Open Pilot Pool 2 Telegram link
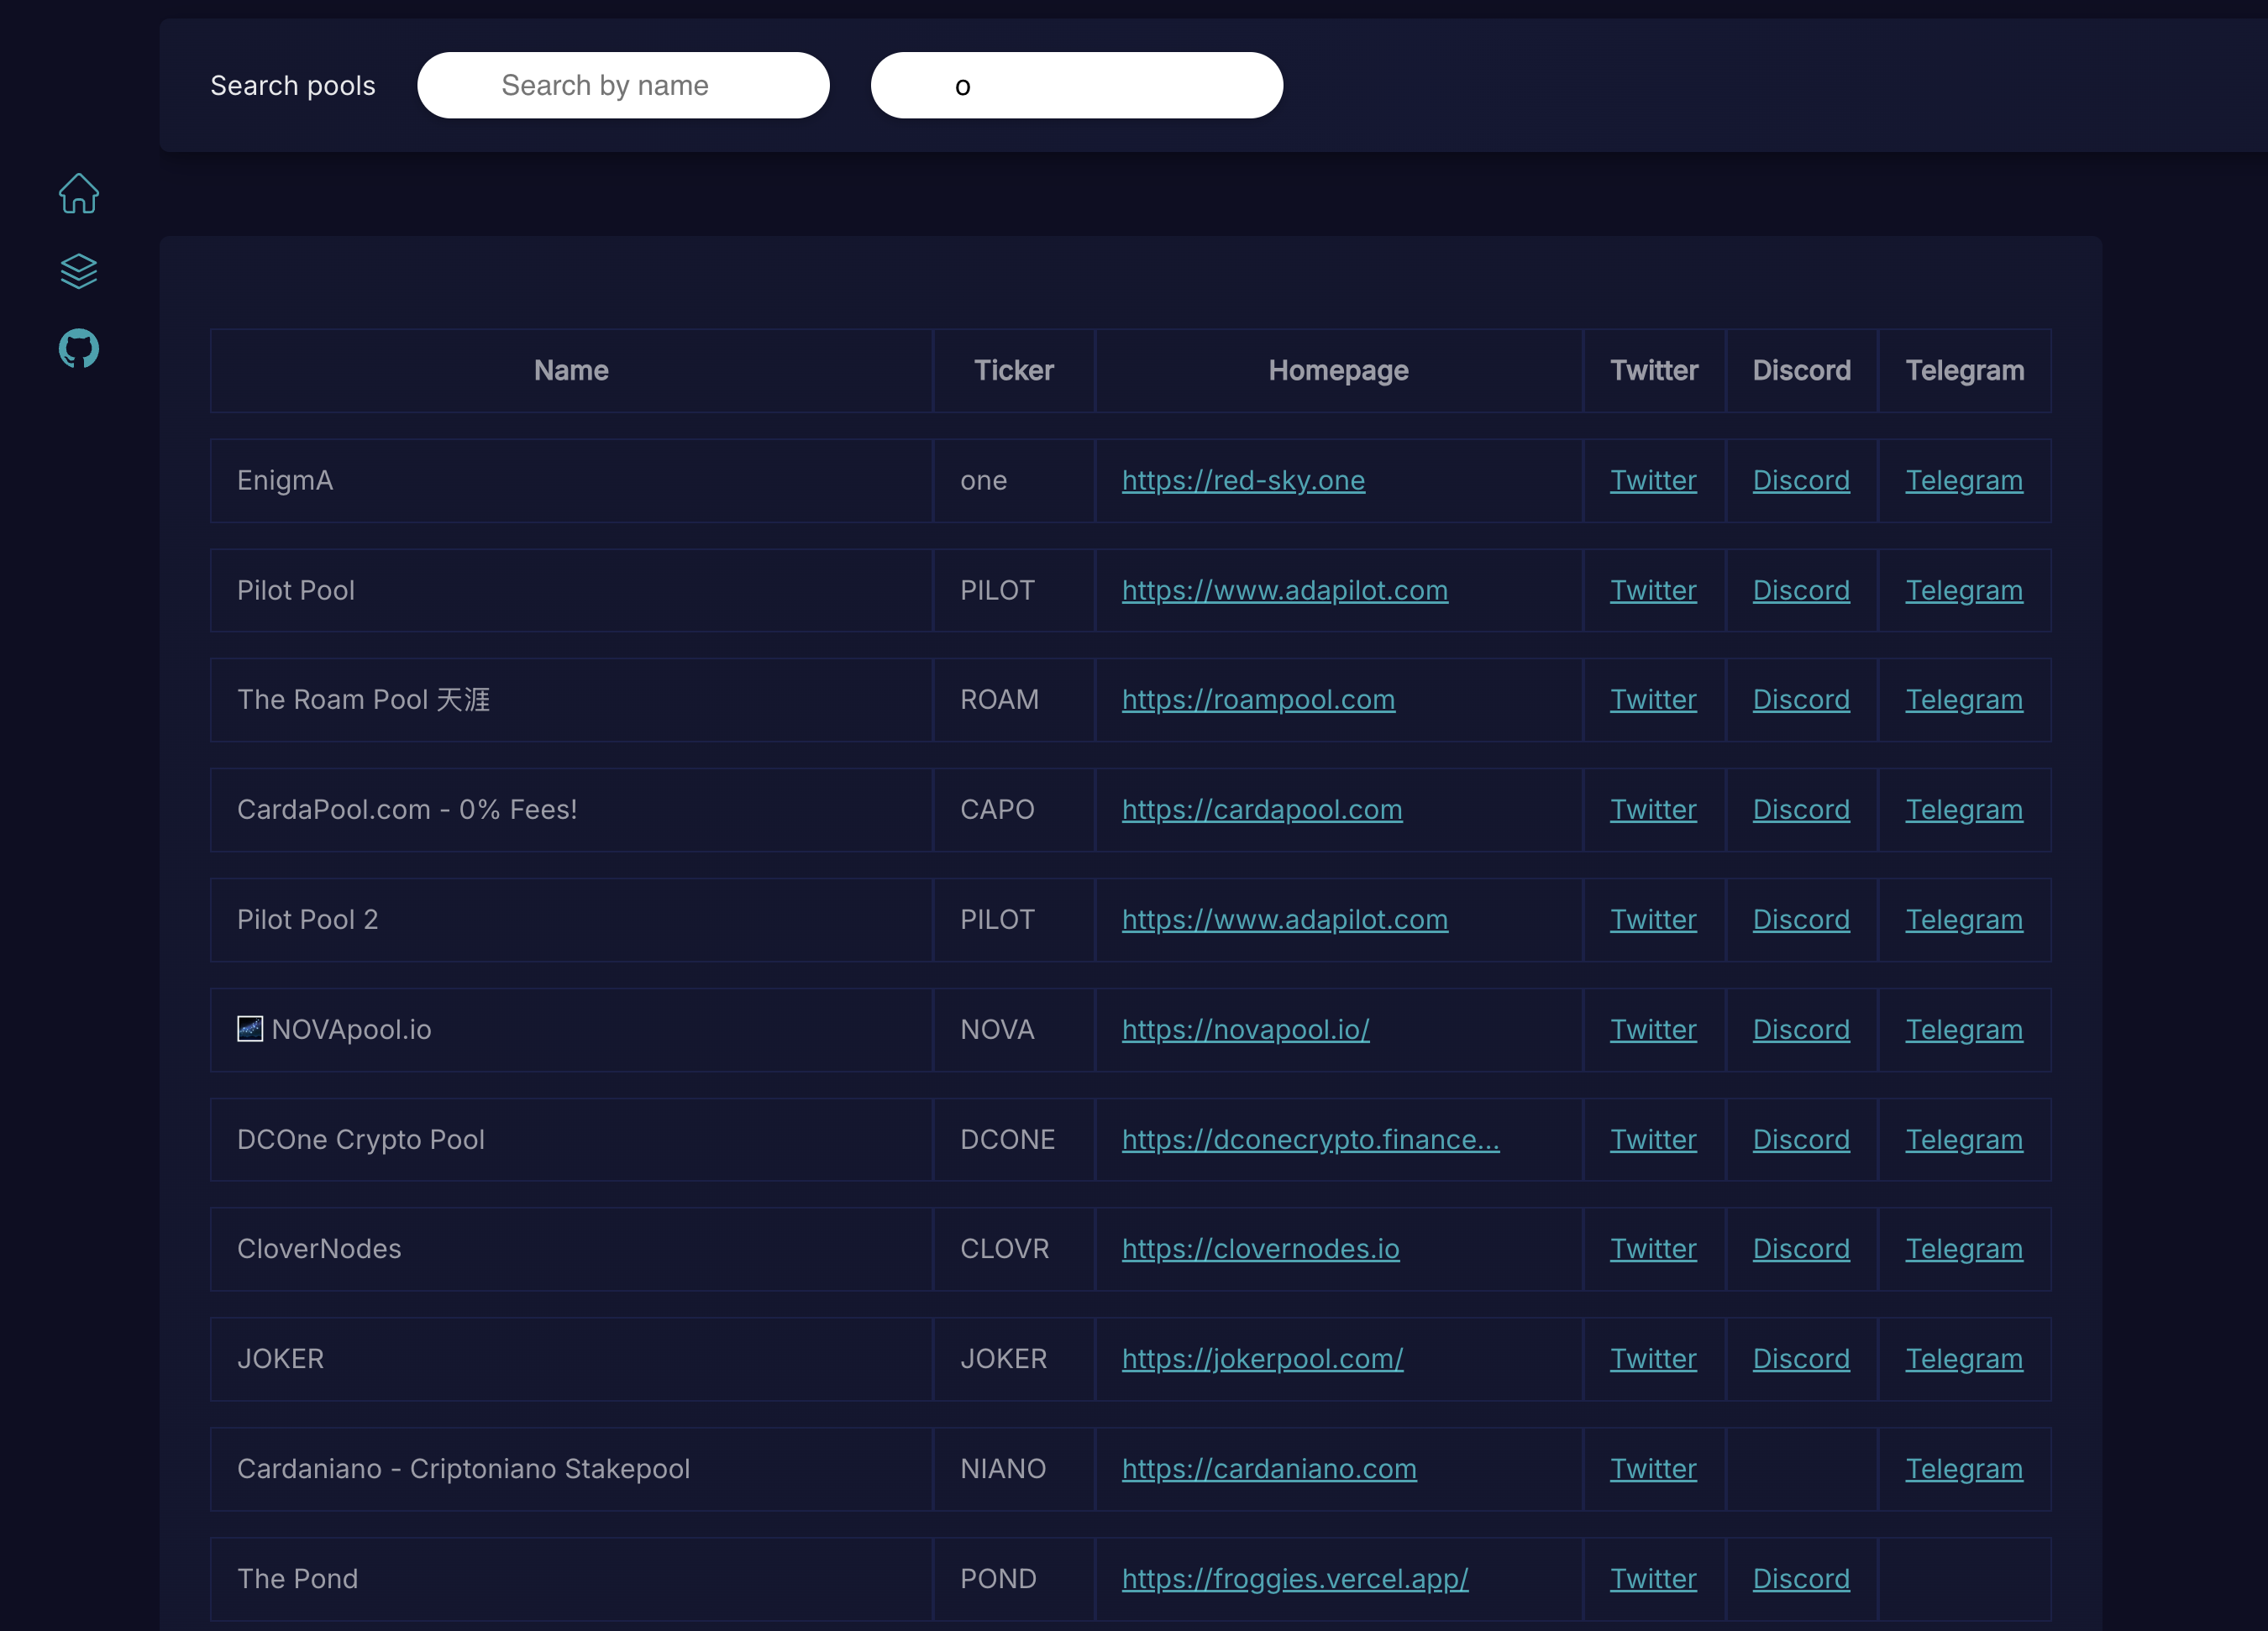The height and width of the screenshot is (1631, 2268). point(1963,920)
